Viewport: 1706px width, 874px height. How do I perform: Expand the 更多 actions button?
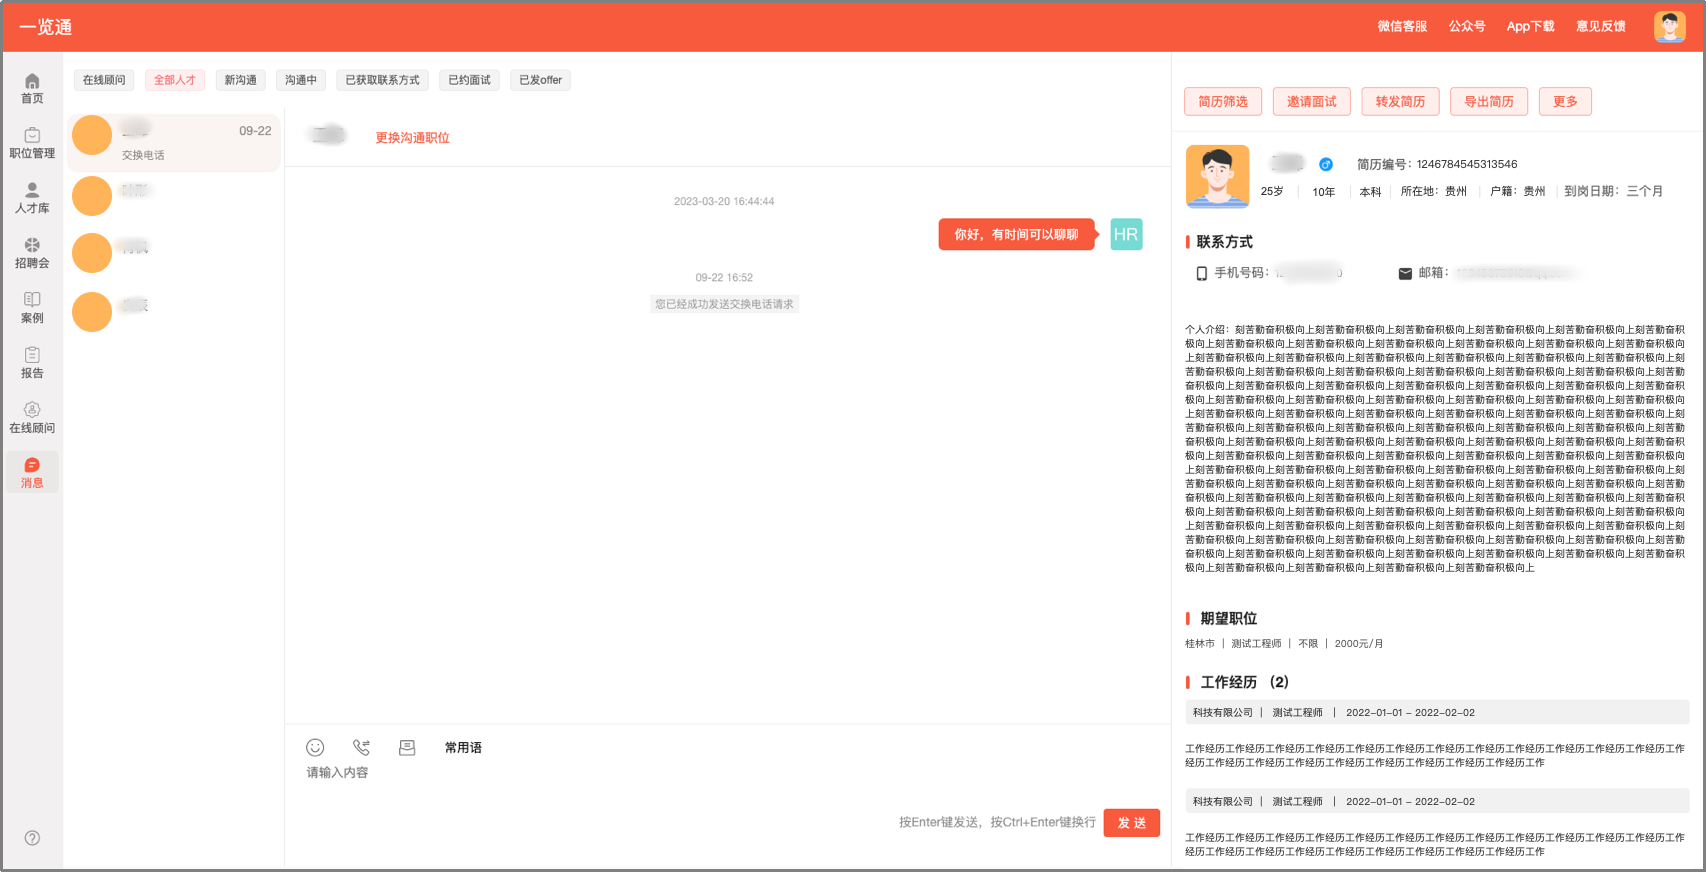click(1565, 102)
